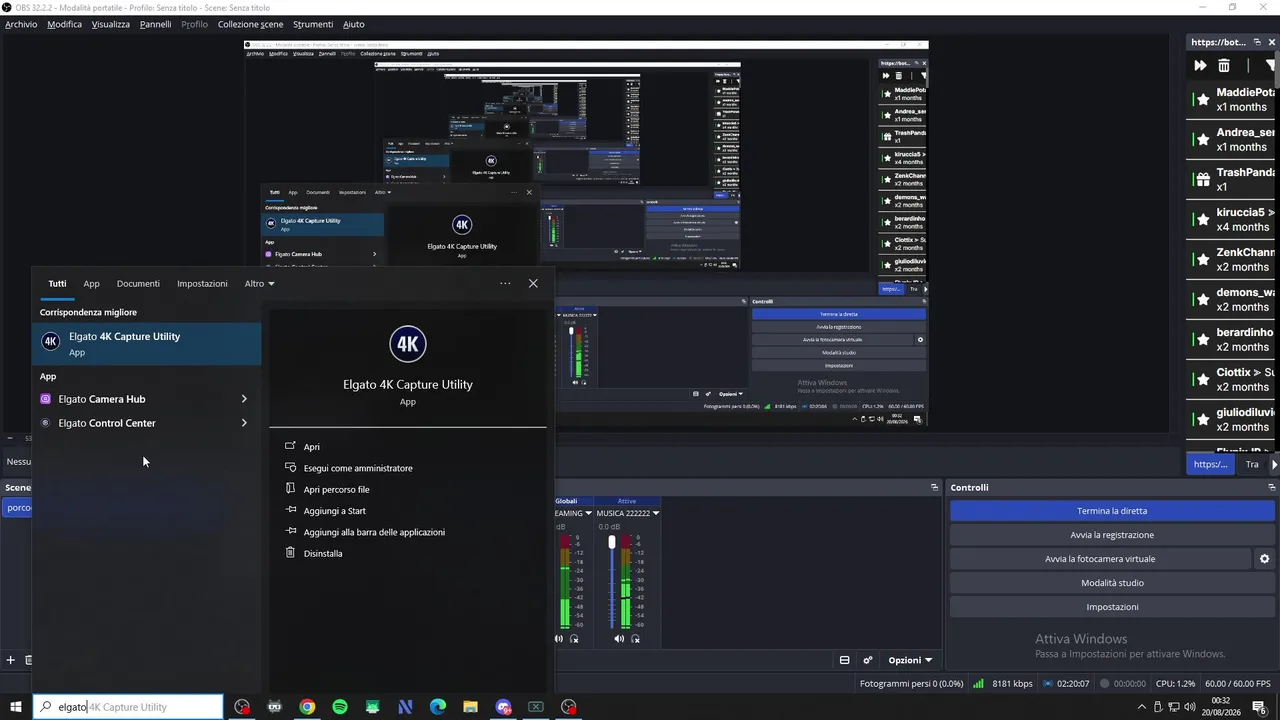Viewport: 1280px width, 720px height.
Task: Open the search panel three-dots options
Action: 505,284
